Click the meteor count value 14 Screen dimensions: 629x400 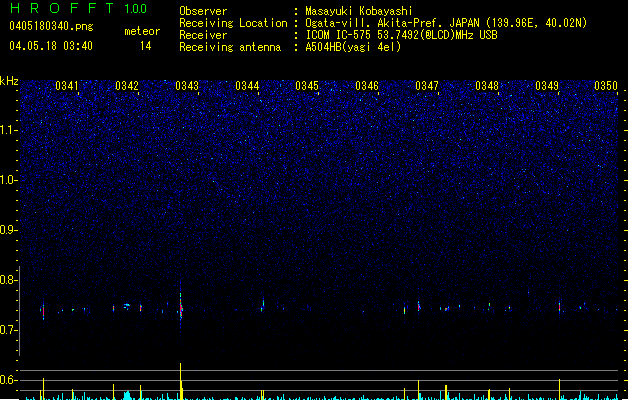pos(146,46)
